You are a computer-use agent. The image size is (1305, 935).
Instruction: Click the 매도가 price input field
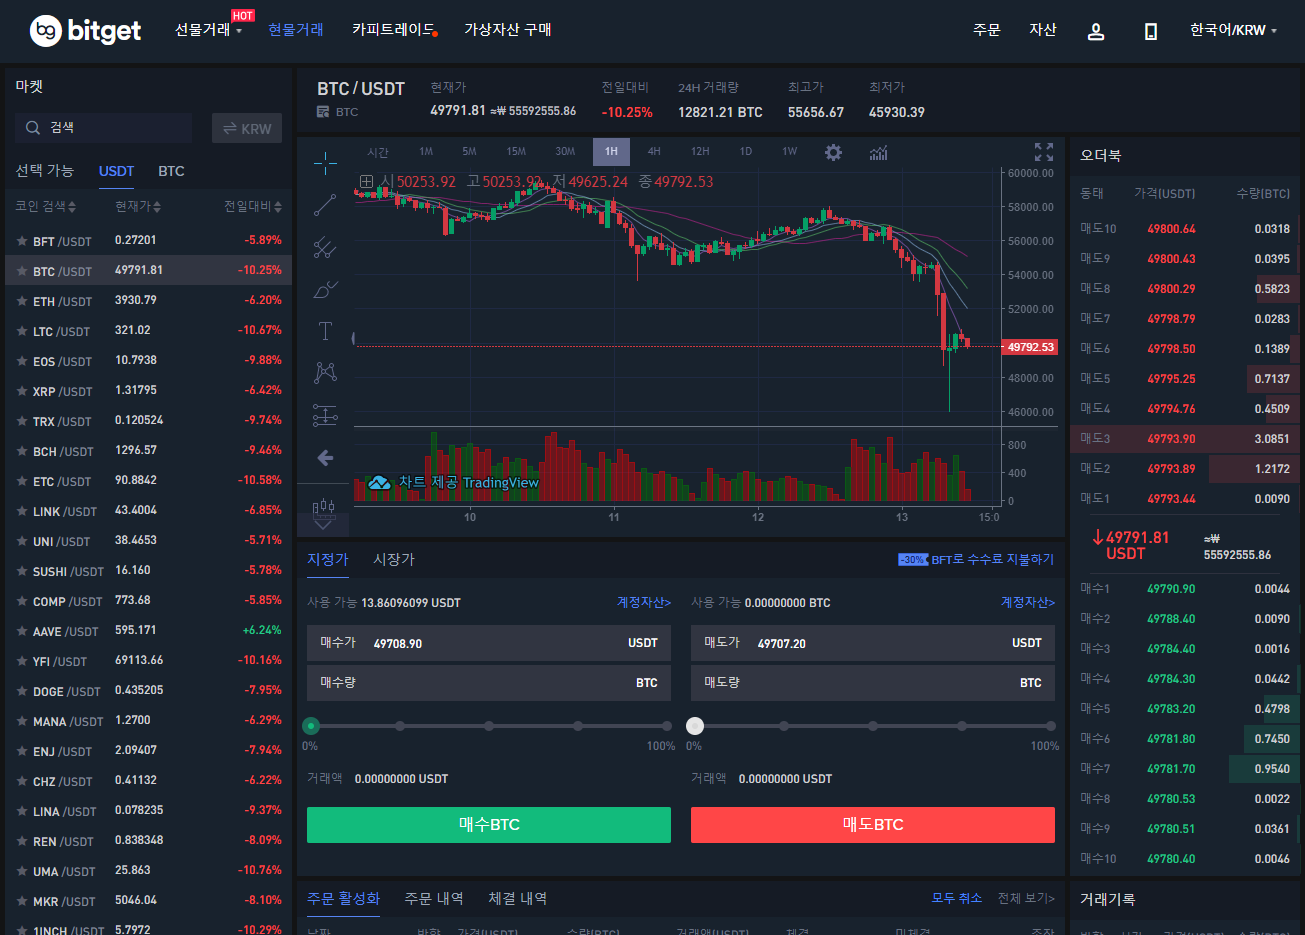tap(873, 643)
